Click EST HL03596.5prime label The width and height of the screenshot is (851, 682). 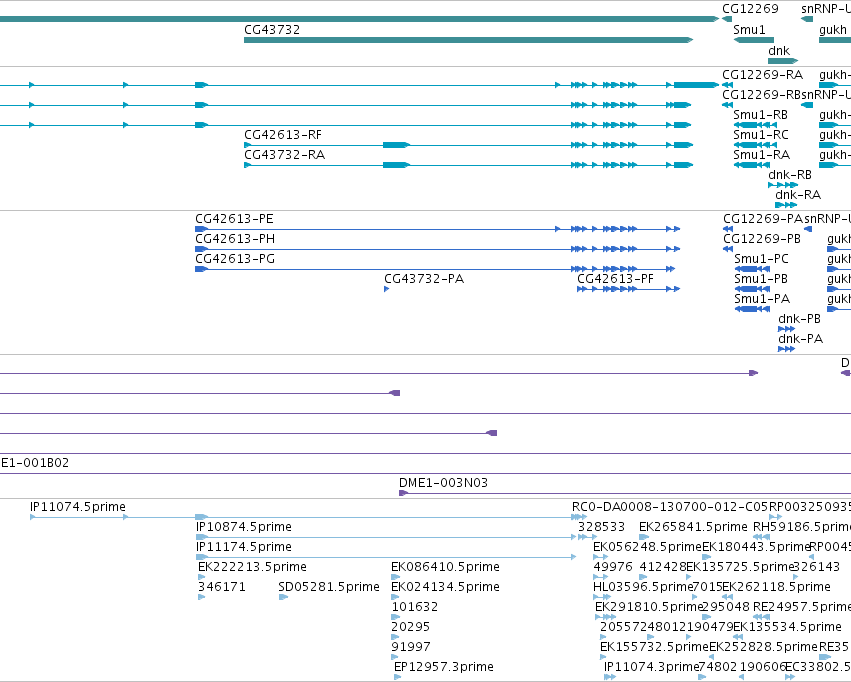tap(644, 588)
